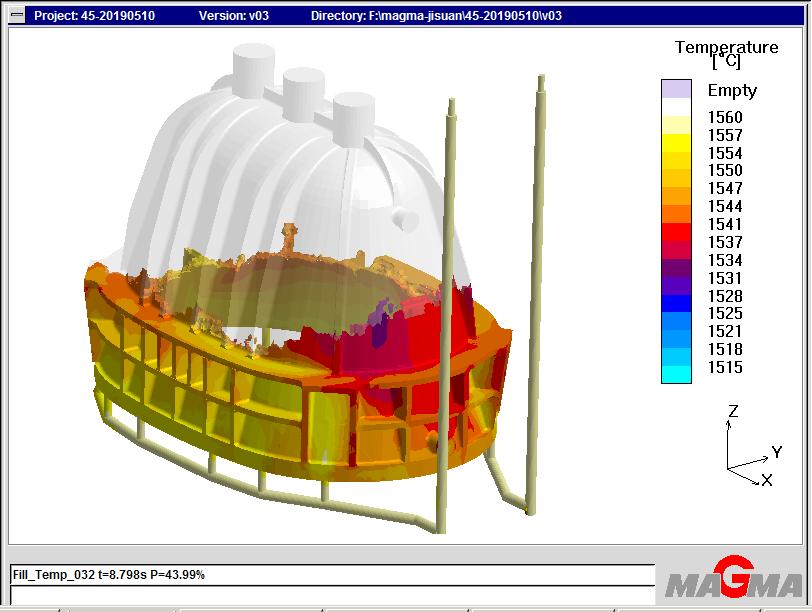Click the Fill_Temp_032 t=8.798s P=43.99% status field
Screen dimensions: 812x612
tap(332, 575)
